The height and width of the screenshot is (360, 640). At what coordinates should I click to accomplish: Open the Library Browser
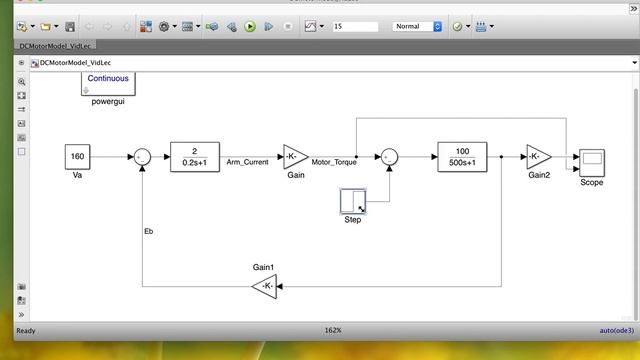(146, 27)
